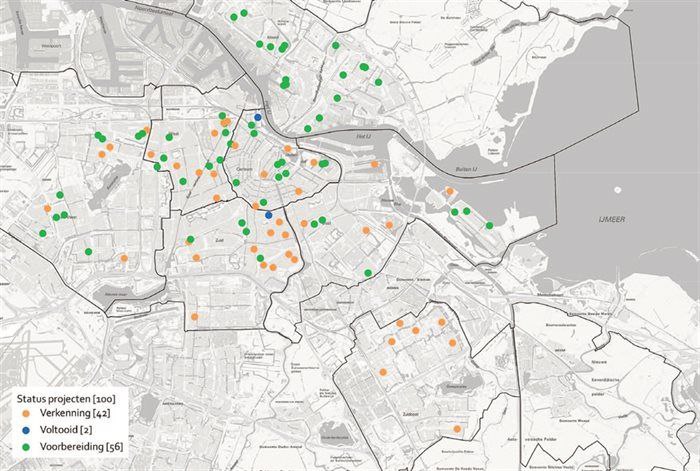The height and width of the screenshot is (471, 700).
Task: Select the lone orange marker in Buitenveldert
Action: tap(194, 317)
